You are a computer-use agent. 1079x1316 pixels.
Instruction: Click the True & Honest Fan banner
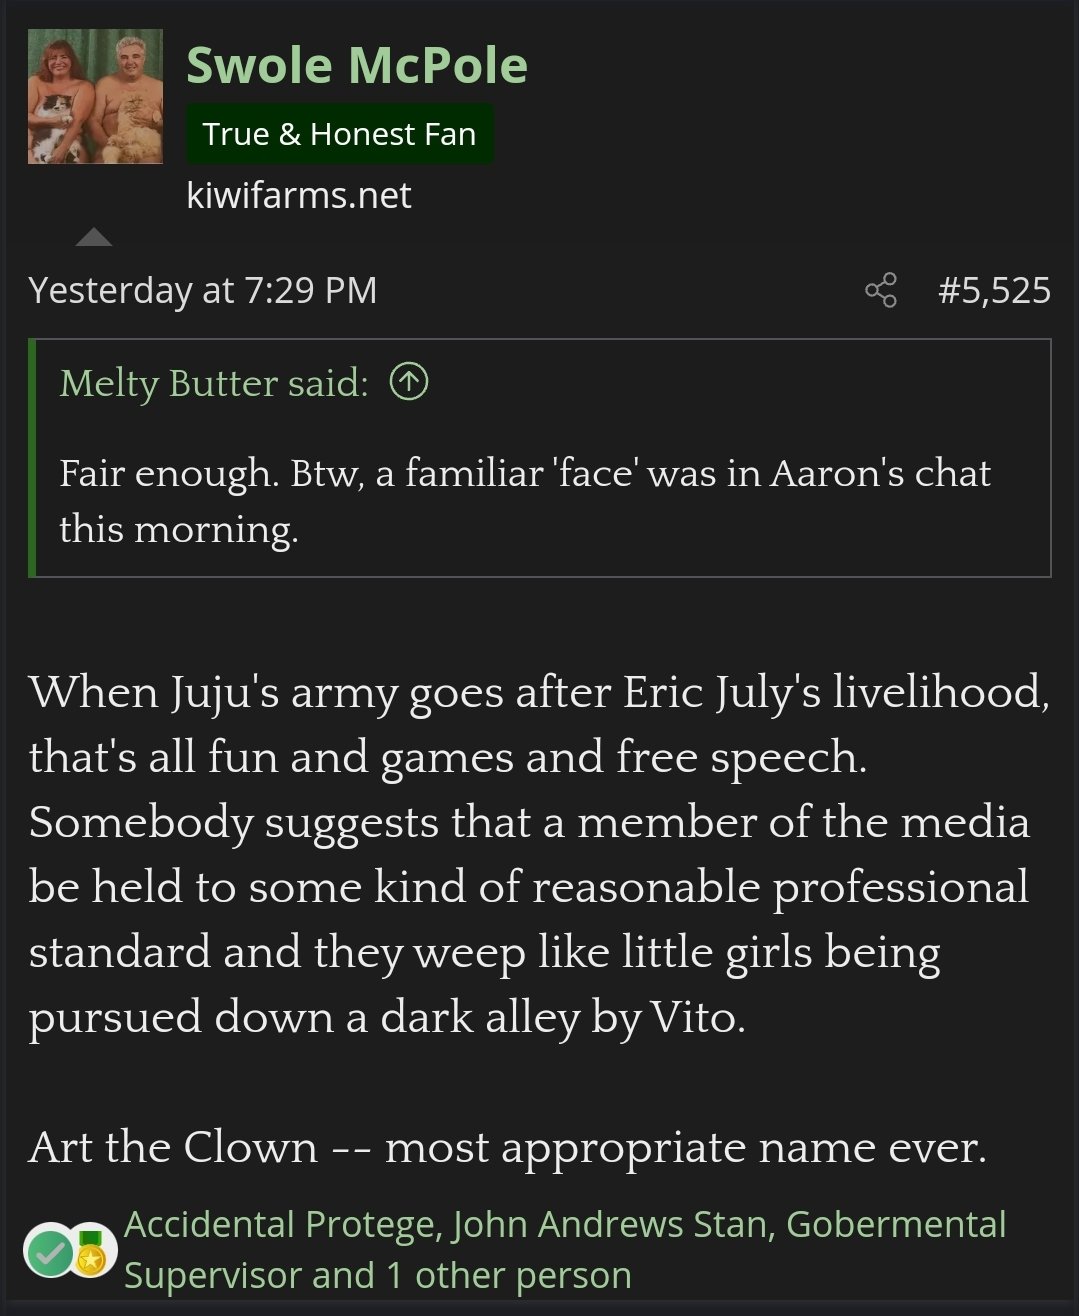tap(339, 134)
